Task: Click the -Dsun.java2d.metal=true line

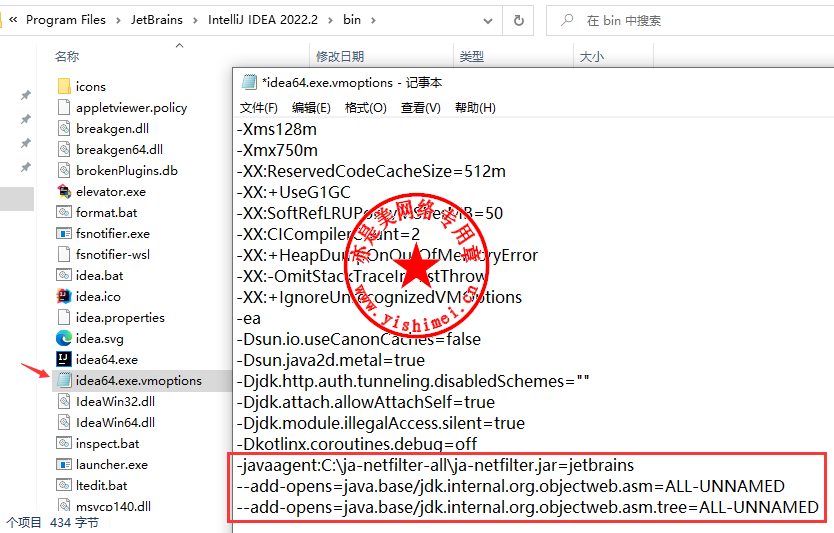Action: (331, 360)
